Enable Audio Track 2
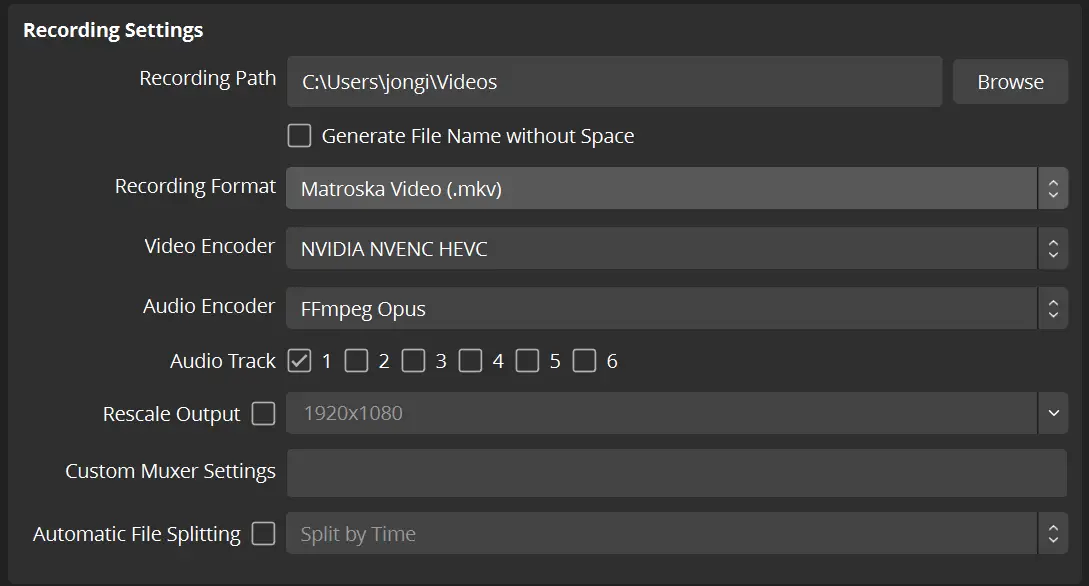Image resolution: width=1089 pixels, height=586 pixels. (356, 361)
